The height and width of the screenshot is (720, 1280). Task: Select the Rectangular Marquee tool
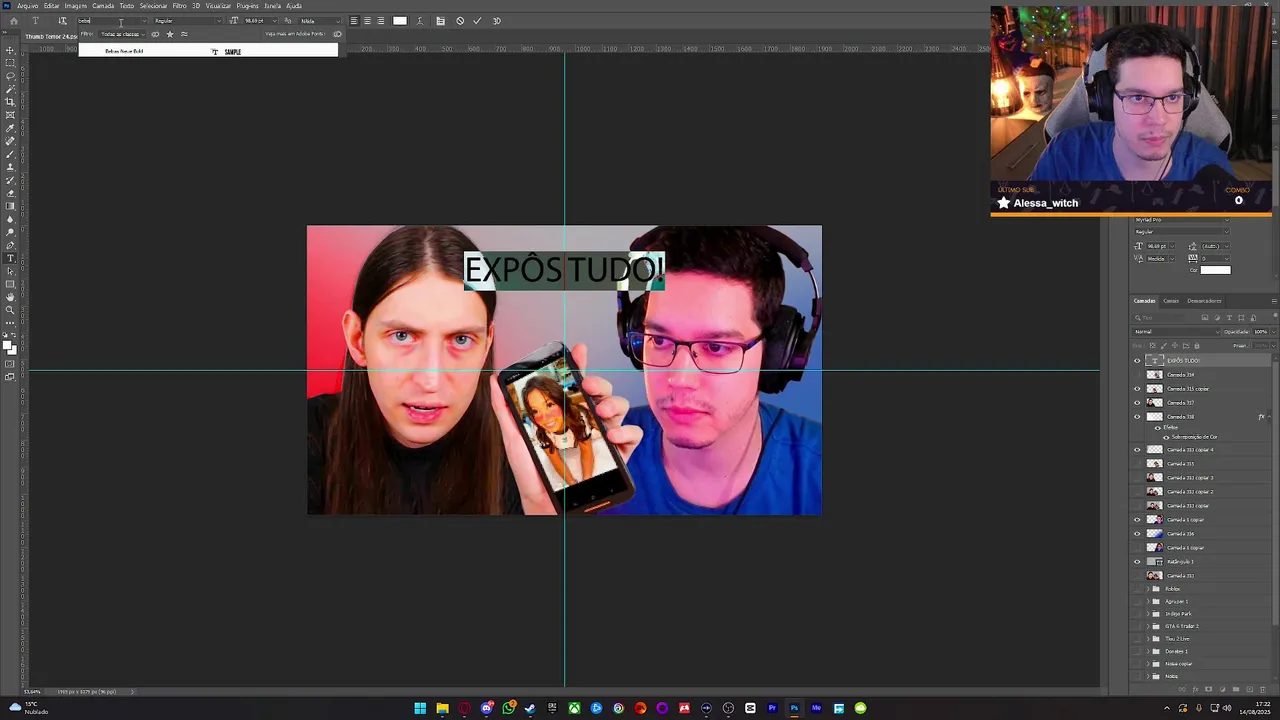click(11, 63)
